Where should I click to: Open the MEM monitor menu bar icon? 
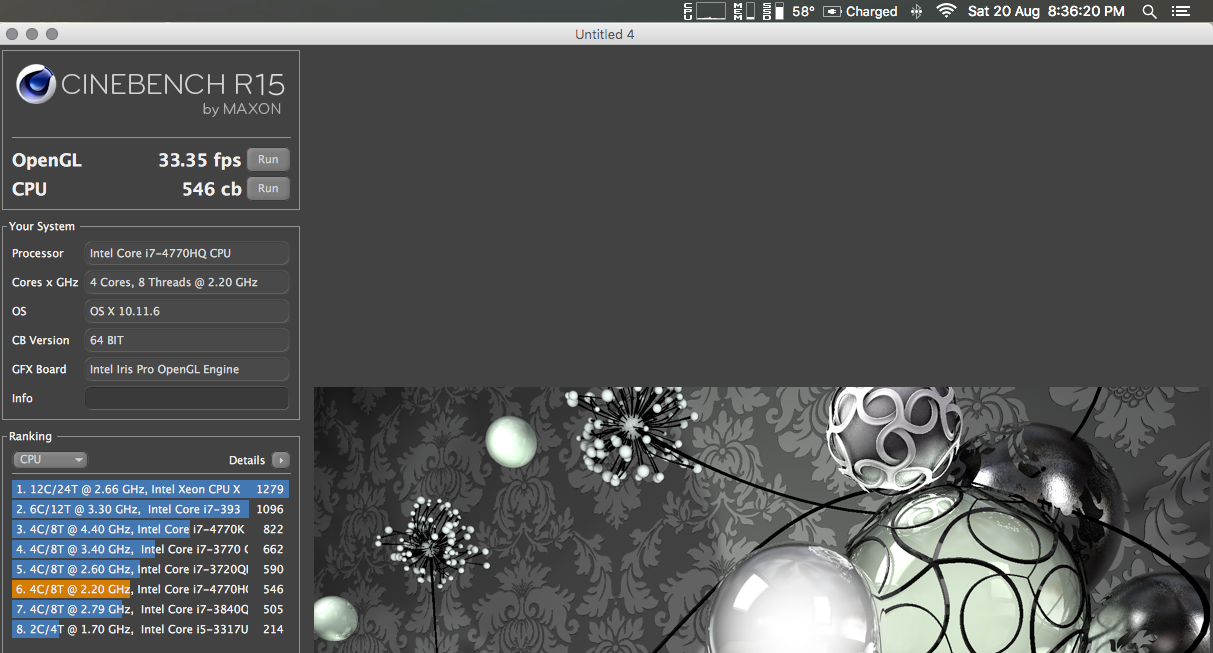[x=744, y=11]
